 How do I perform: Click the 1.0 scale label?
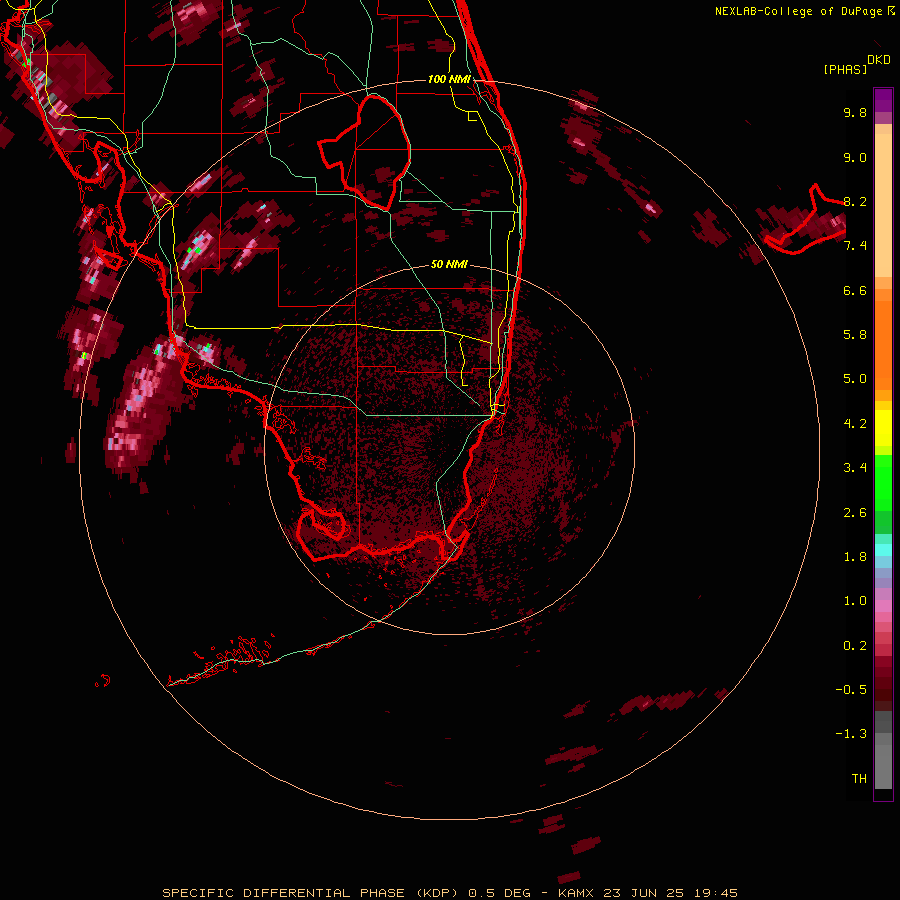(x=855, y=601)
